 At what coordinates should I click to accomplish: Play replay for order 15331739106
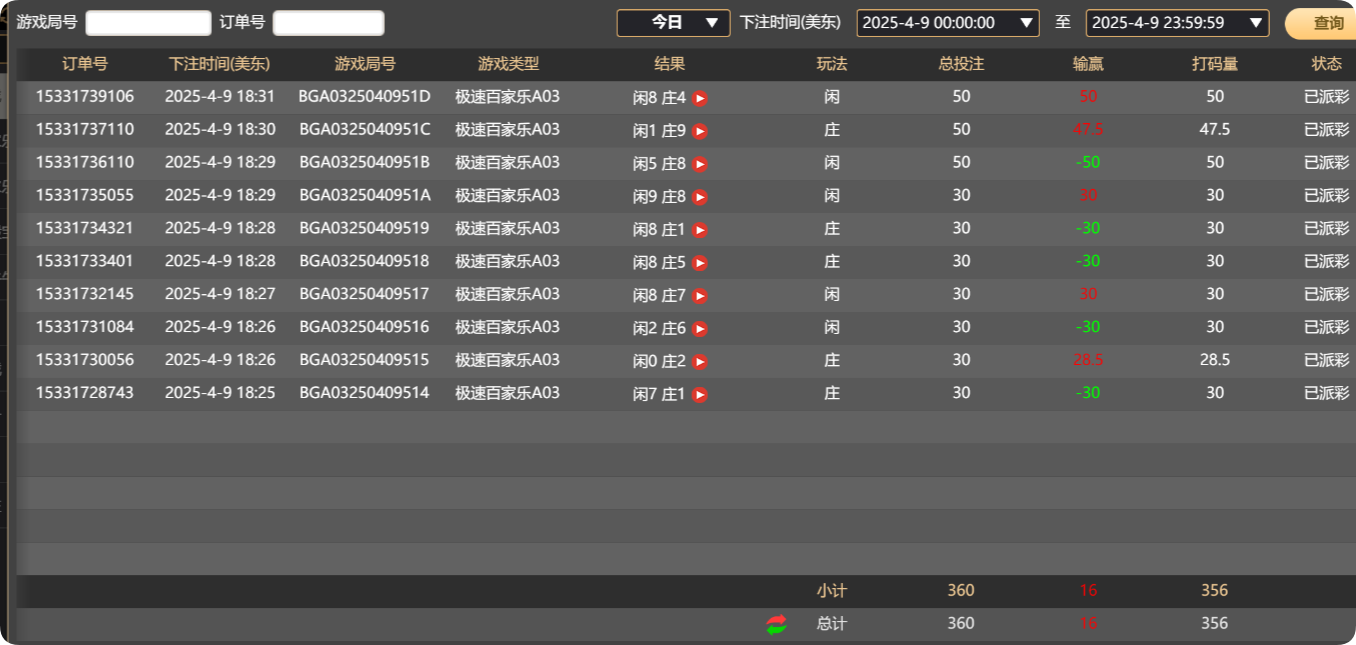tap(699, 97)
